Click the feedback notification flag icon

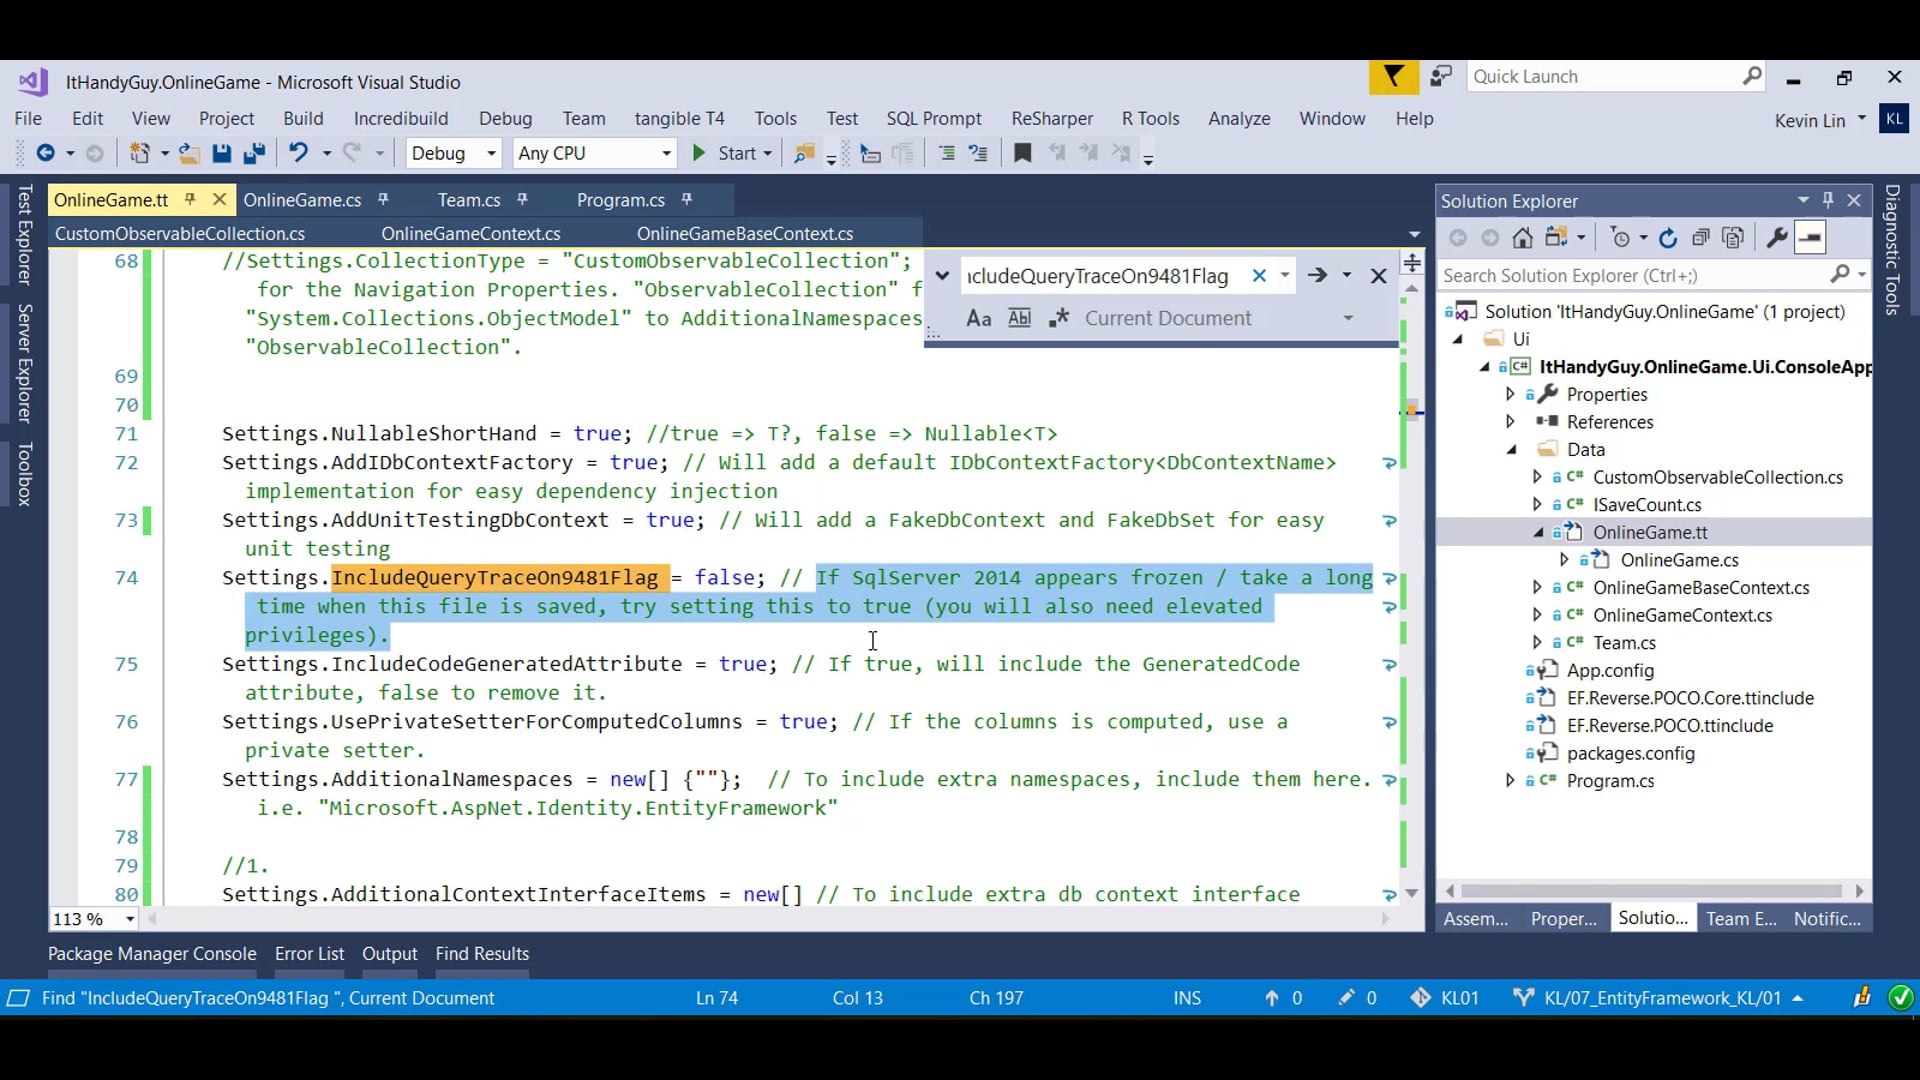1393,77
